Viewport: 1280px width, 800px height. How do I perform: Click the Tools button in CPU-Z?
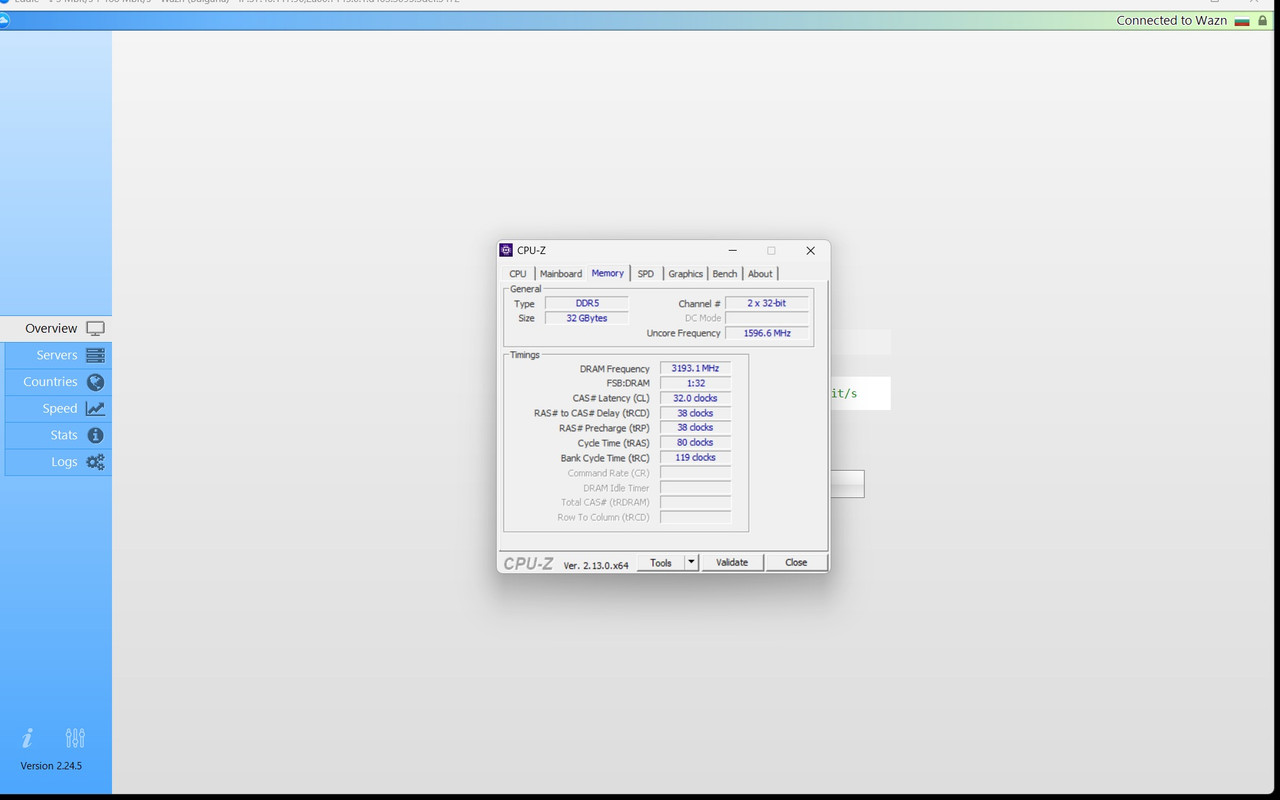coord(661,563)
